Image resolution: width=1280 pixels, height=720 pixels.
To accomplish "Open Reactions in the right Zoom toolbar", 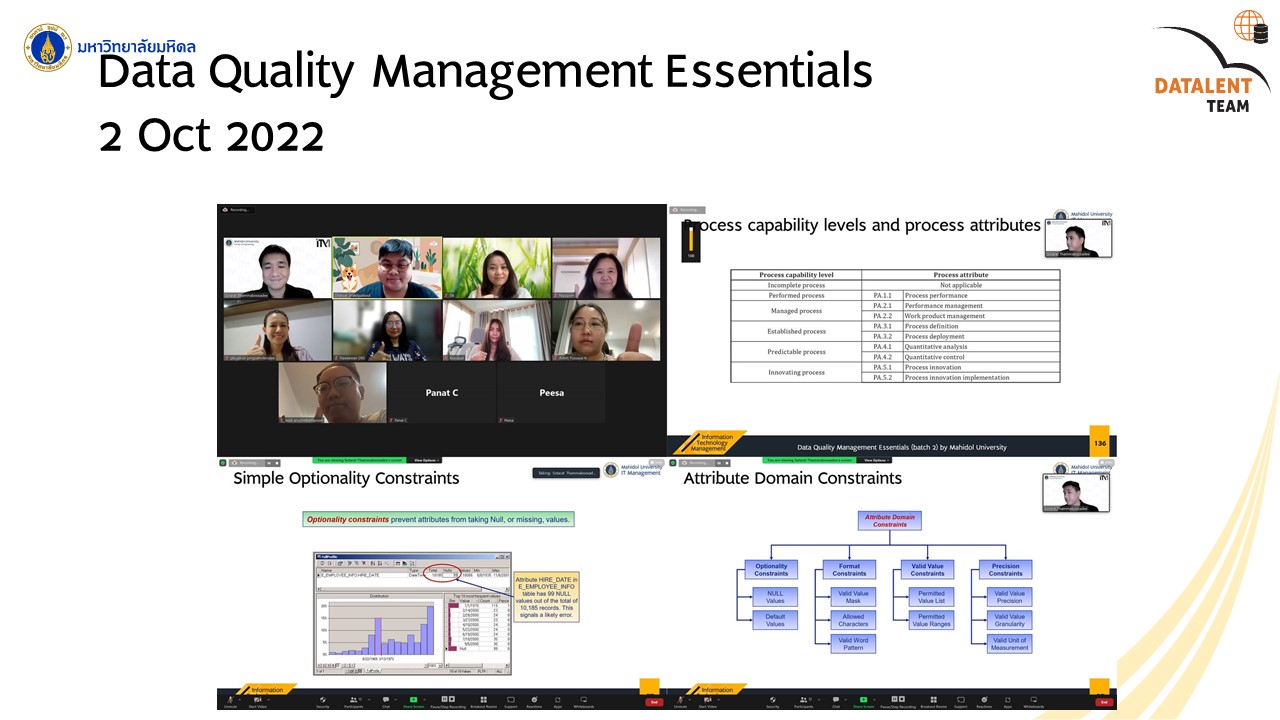I will tap(984, 701).
